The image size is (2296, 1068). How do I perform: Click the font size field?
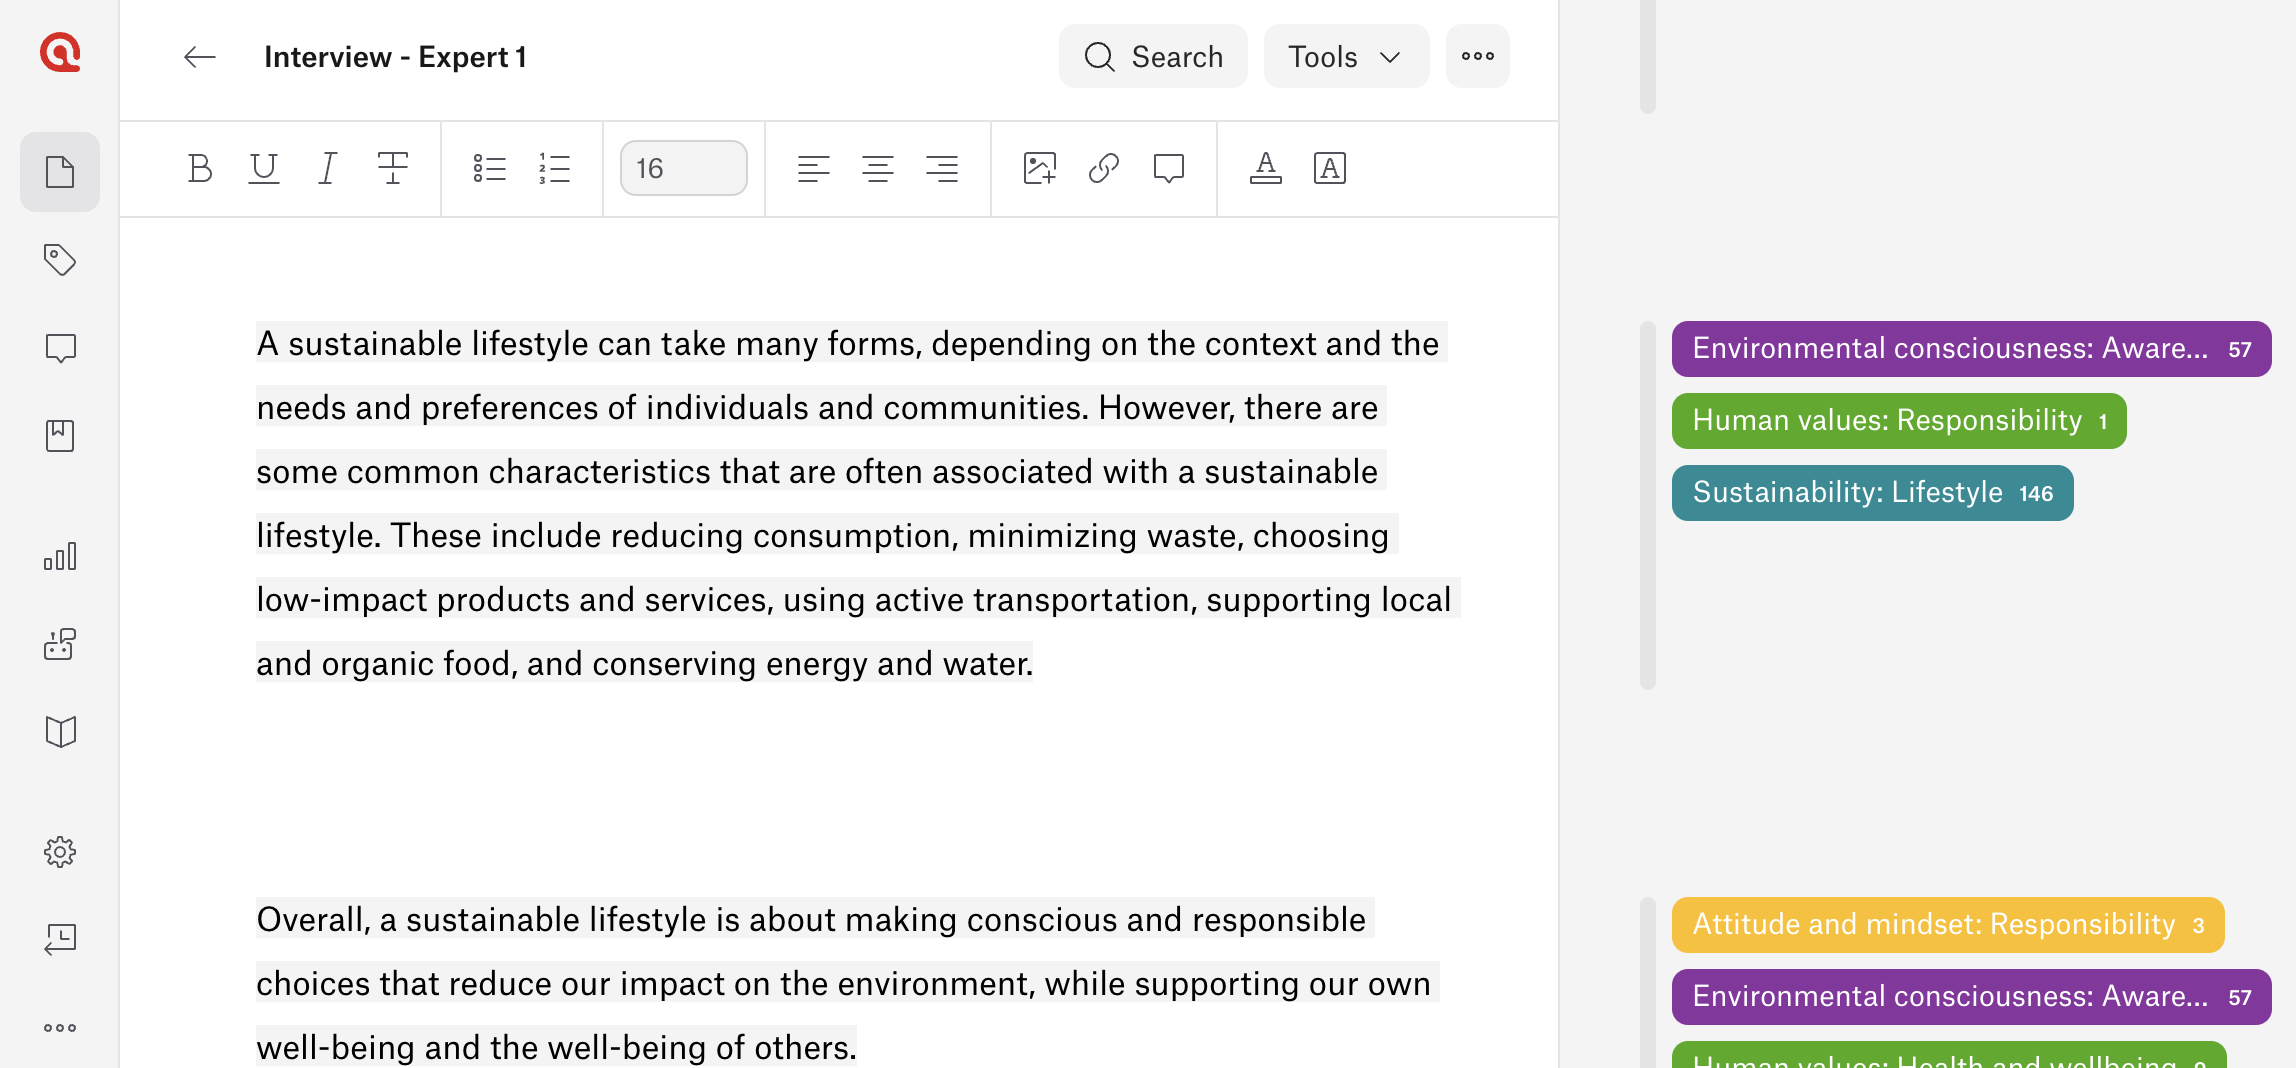click(x=684, y=168)
